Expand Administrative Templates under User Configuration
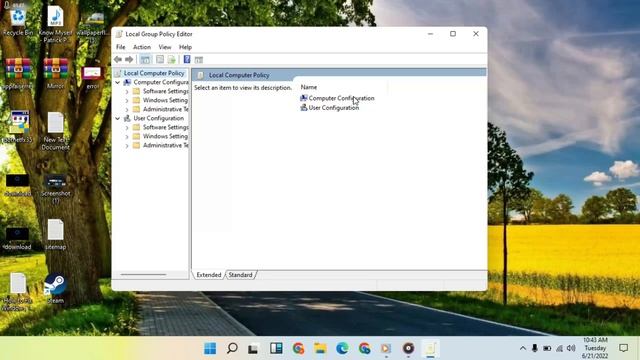This screenshot has width=640, height=360. [127, 145]
